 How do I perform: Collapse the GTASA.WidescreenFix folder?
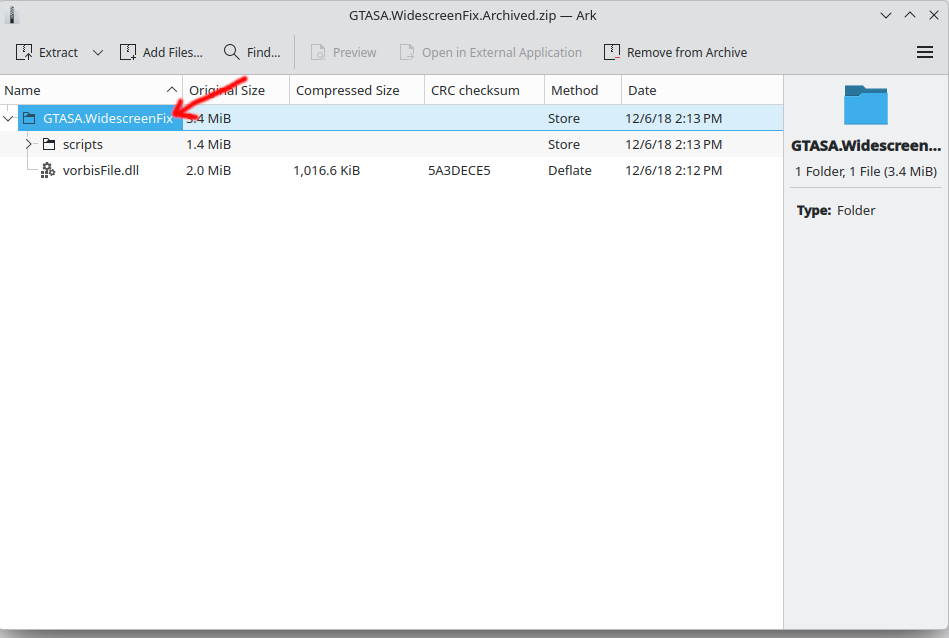click(x=8, y=119)
